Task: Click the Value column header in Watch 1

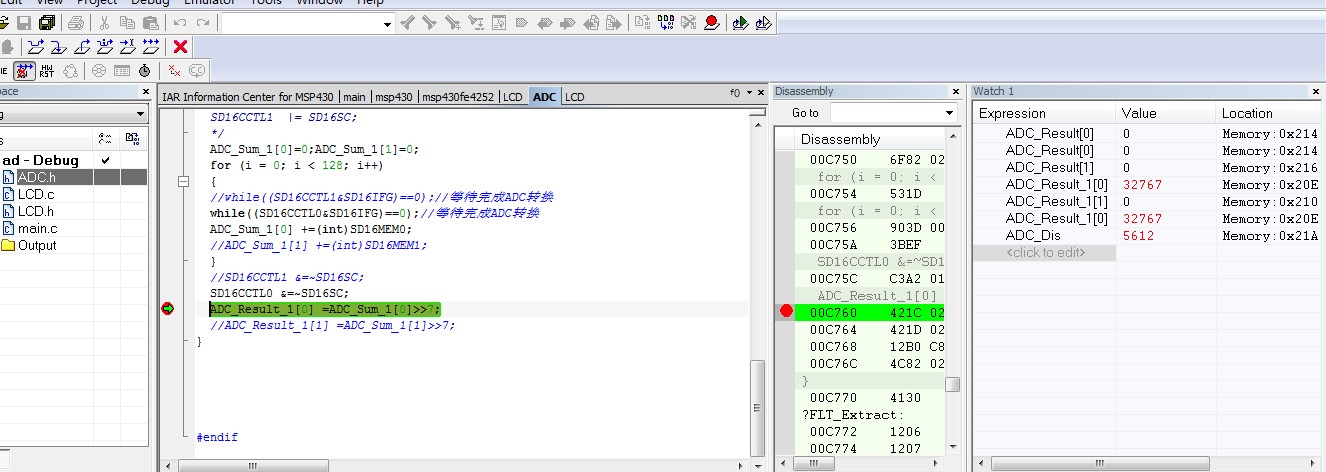Action: [1164, 113]
